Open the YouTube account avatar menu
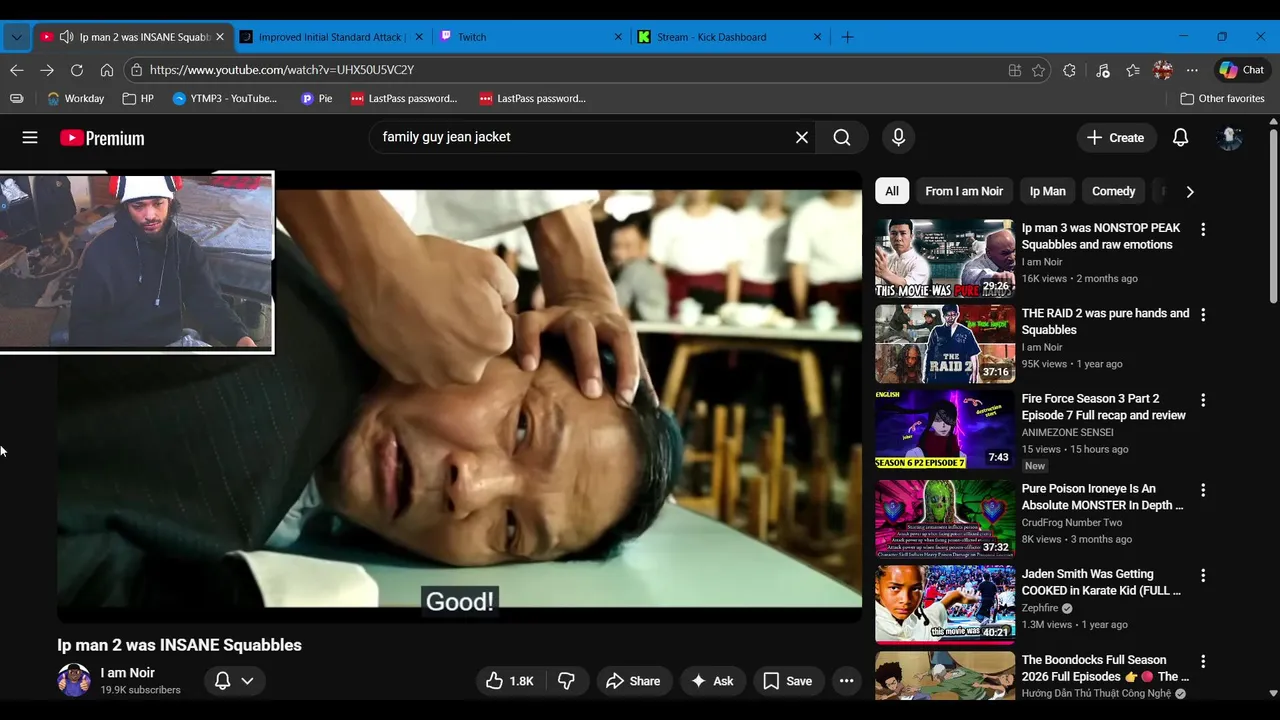The image size is (1280, 720). 1230,138
